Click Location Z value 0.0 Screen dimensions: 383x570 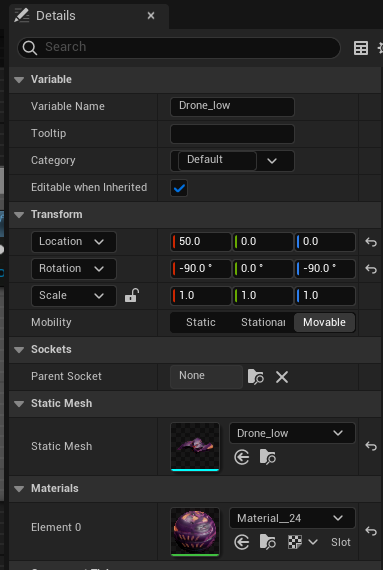coord(325,242)
